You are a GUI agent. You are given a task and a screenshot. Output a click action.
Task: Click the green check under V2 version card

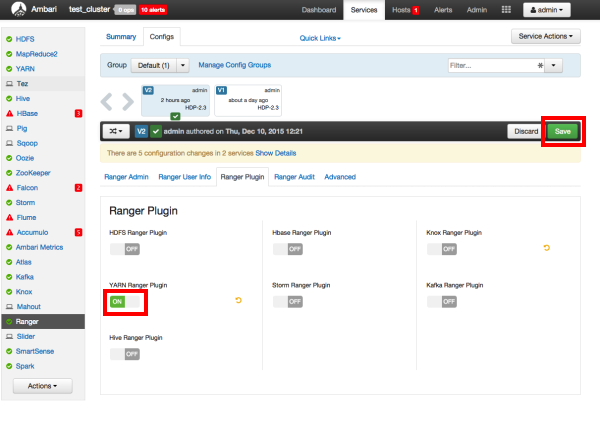pos(175,116)
